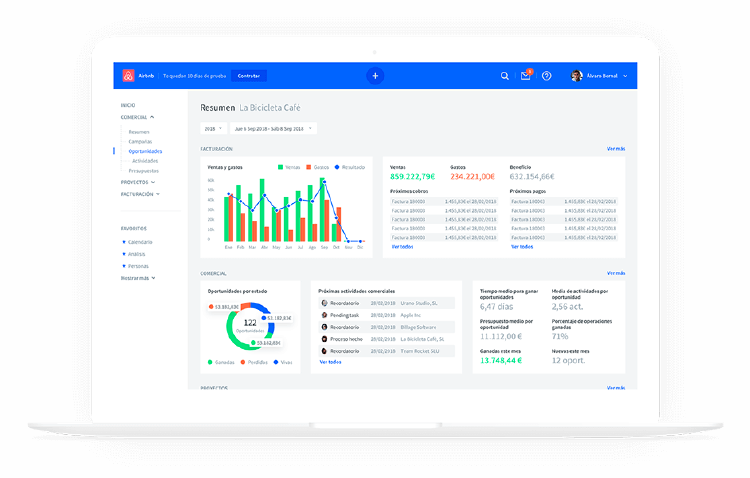This screenshot has width=750, height=478.
Task: Open the 2018 year dropdown
Action: pyautogui.click(x=213, y=128)
